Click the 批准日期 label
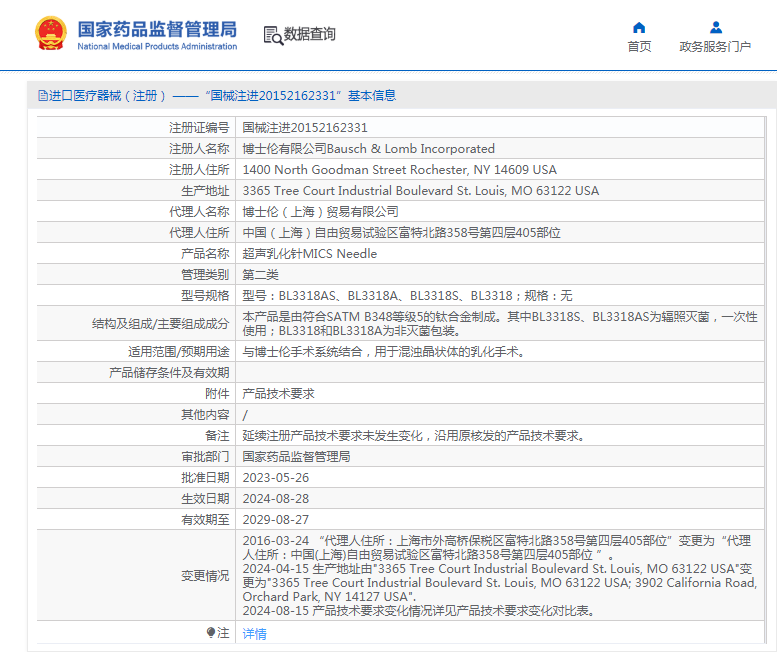The height and width of the screenshot is (652, 777). pos(205,478)
